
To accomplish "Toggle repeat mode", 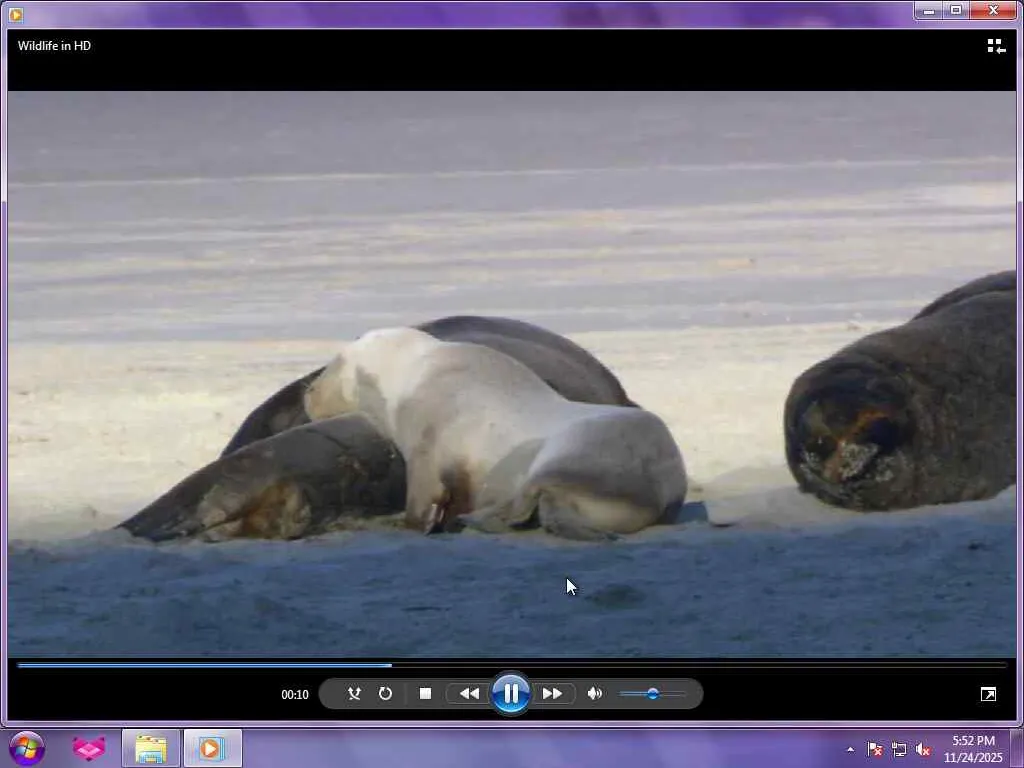I will click(x=385, y=693).
